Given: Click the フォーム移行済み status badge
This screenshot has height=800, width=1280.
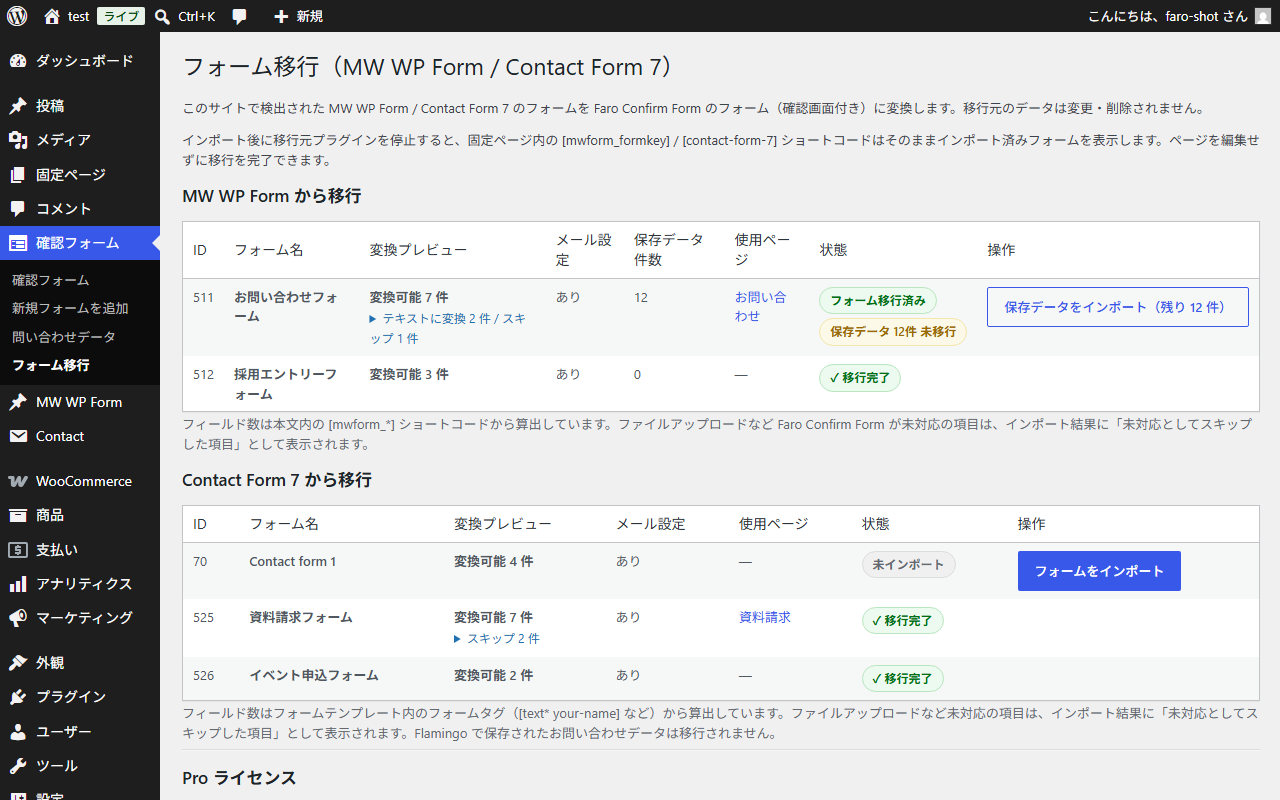Looking at the screenshot, I should pos(878,300).
